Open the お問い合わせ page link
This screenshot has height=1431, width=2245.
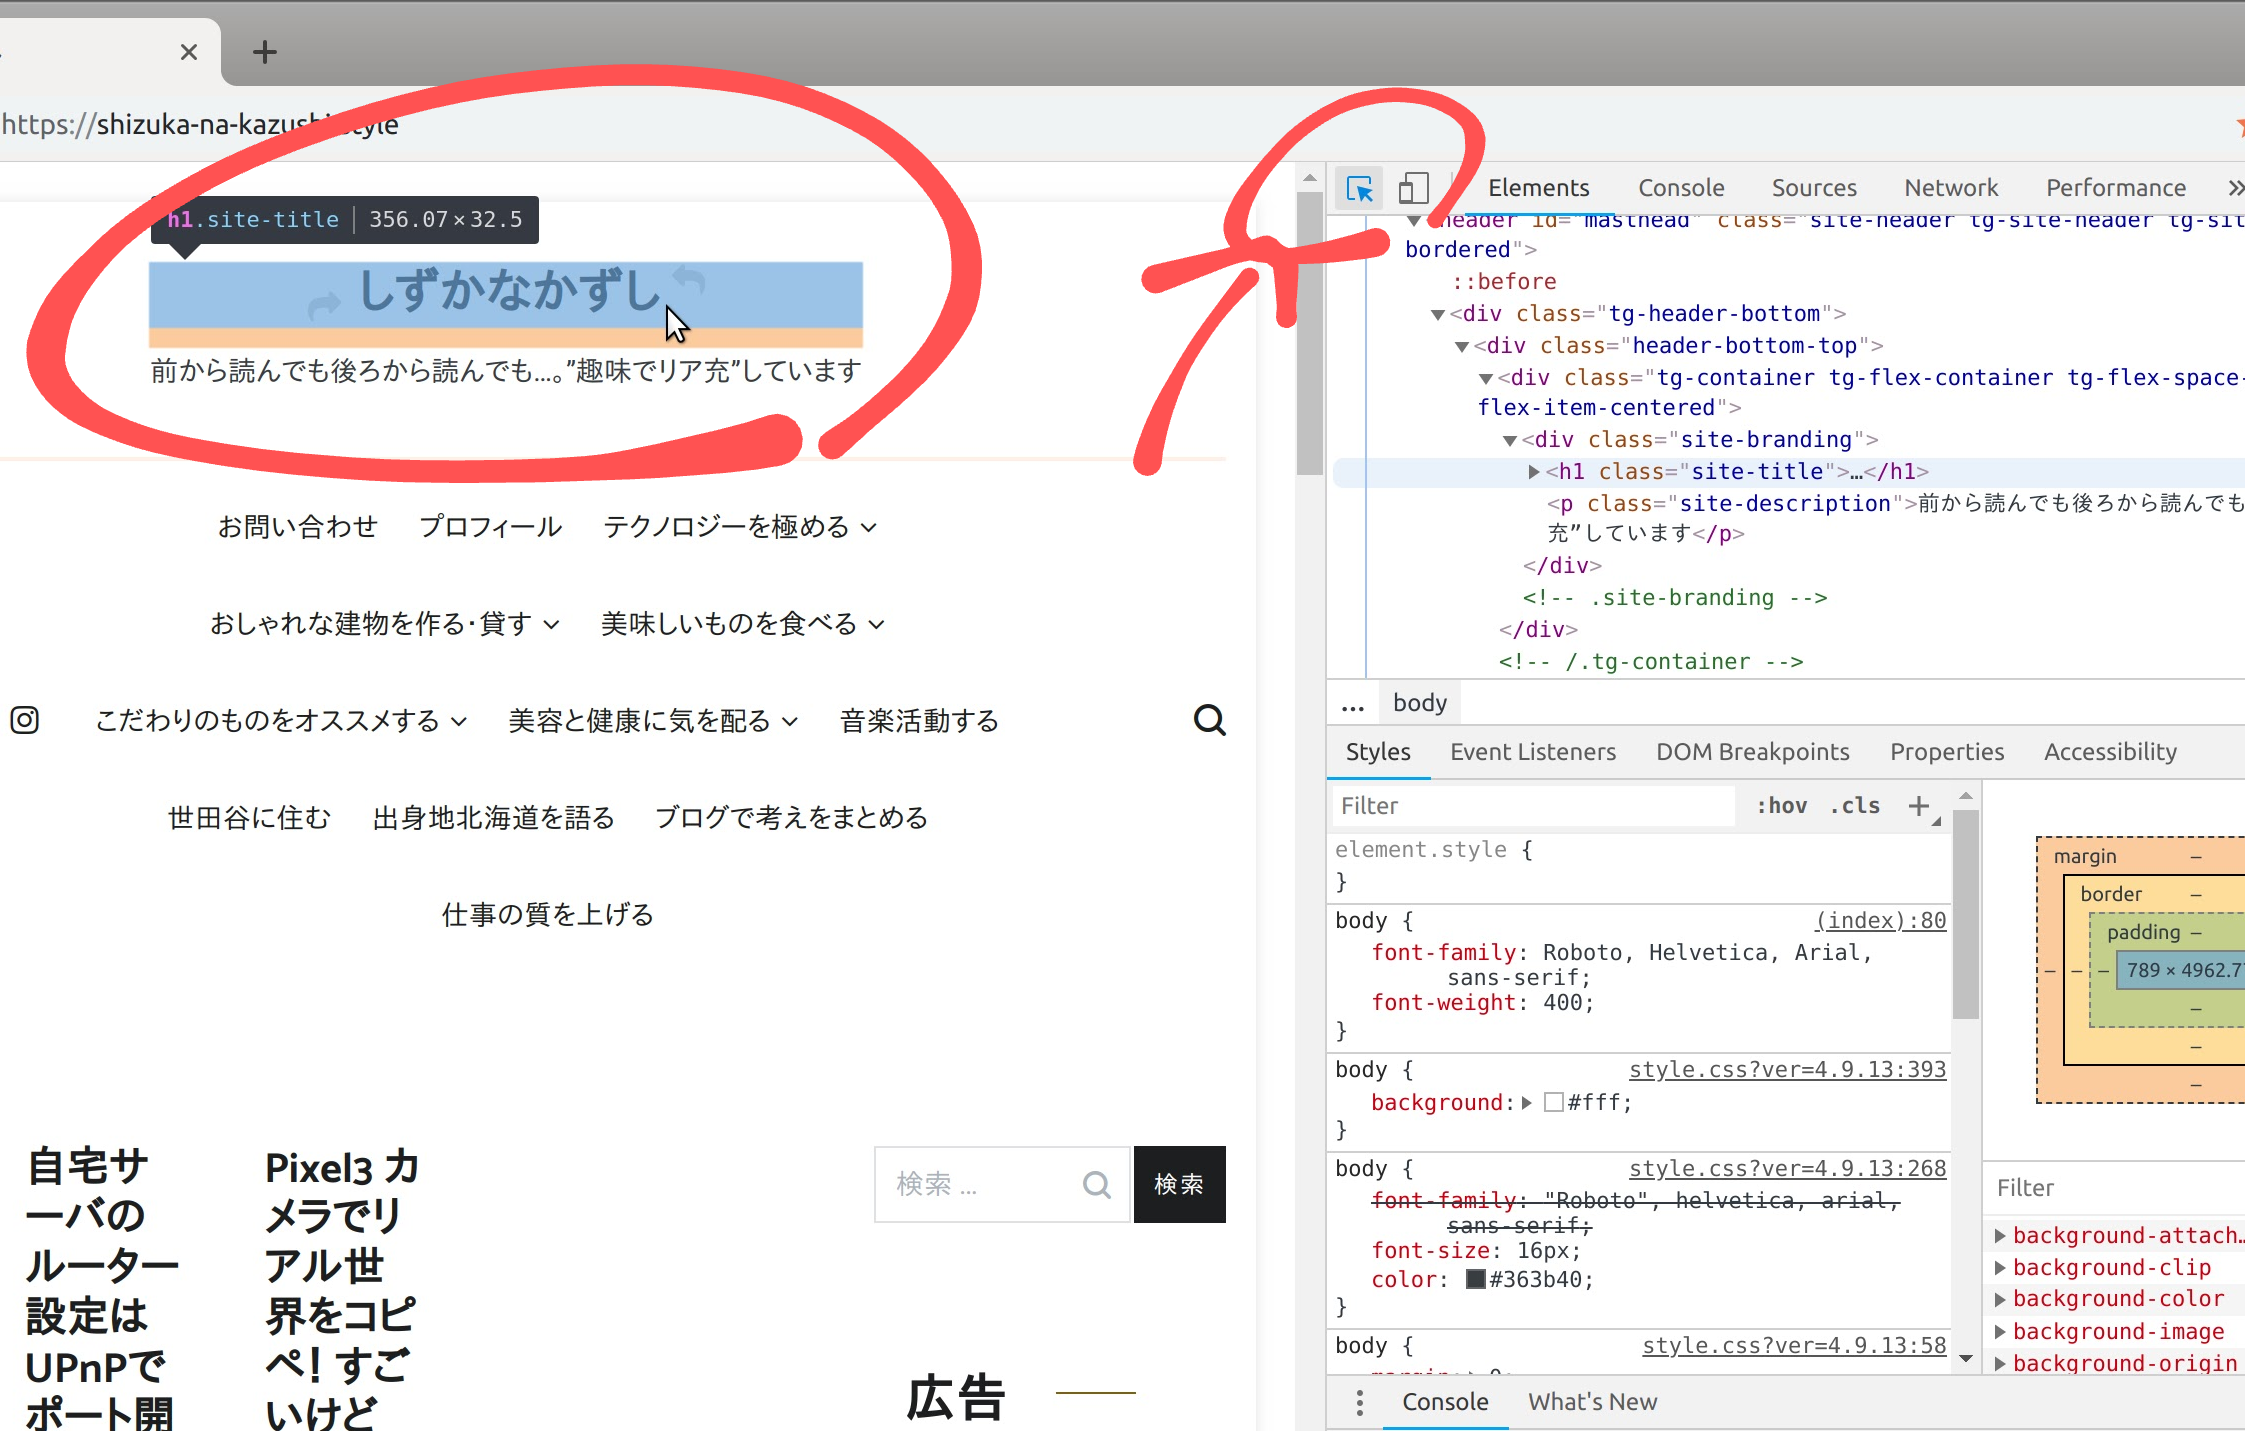click(298, 527)
